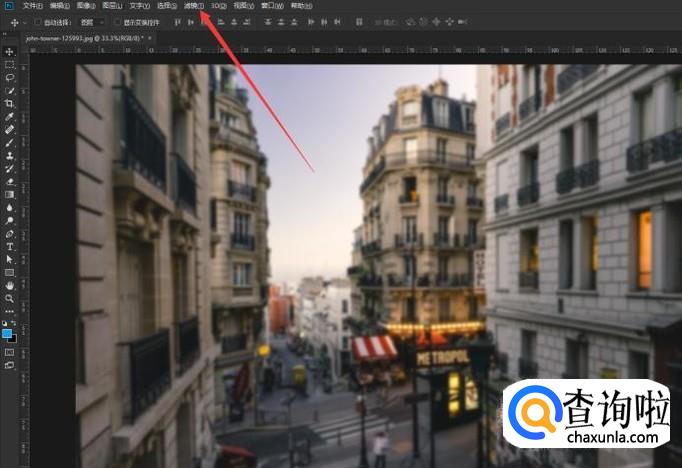Select the Lasso tool

pyautogui.click(x=9, y=78)
